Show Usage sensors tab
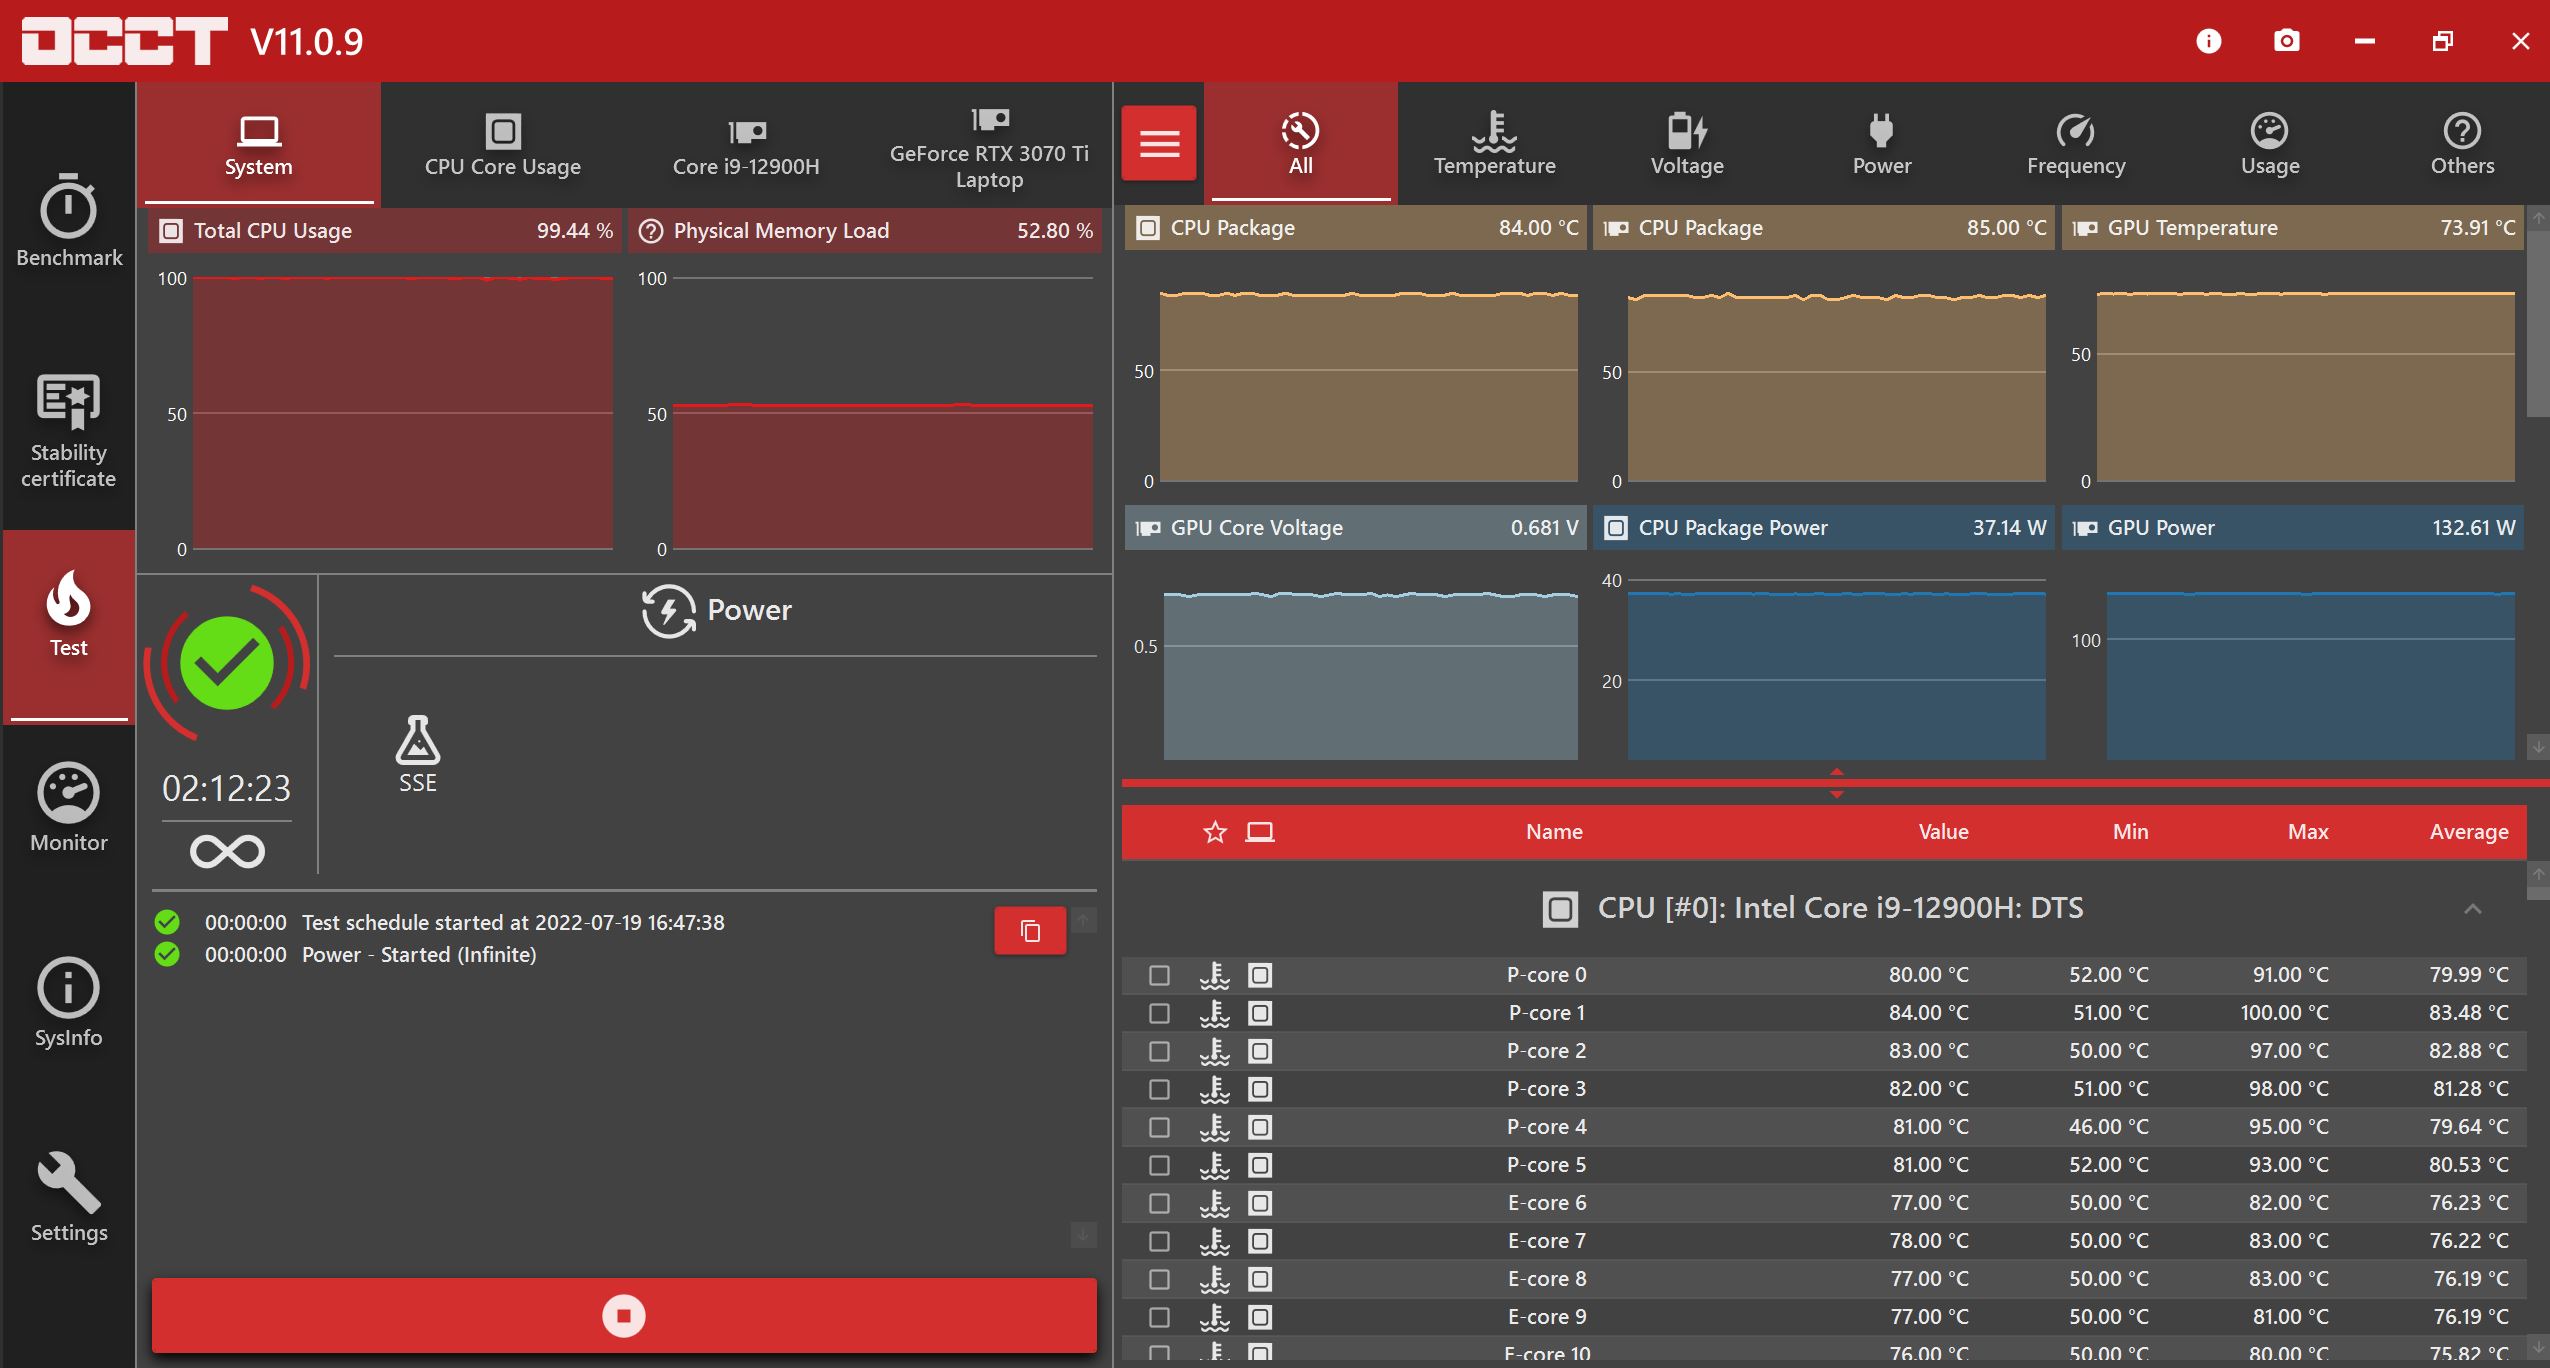This screenshot has width=2550, height=1368. pos(2270,143)
